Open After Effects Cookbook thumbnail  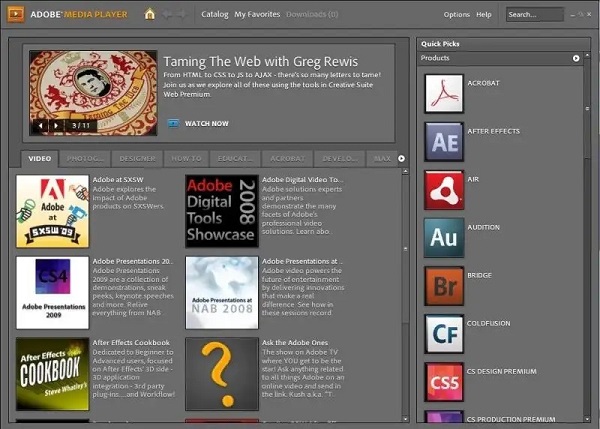tap(52, 374)
